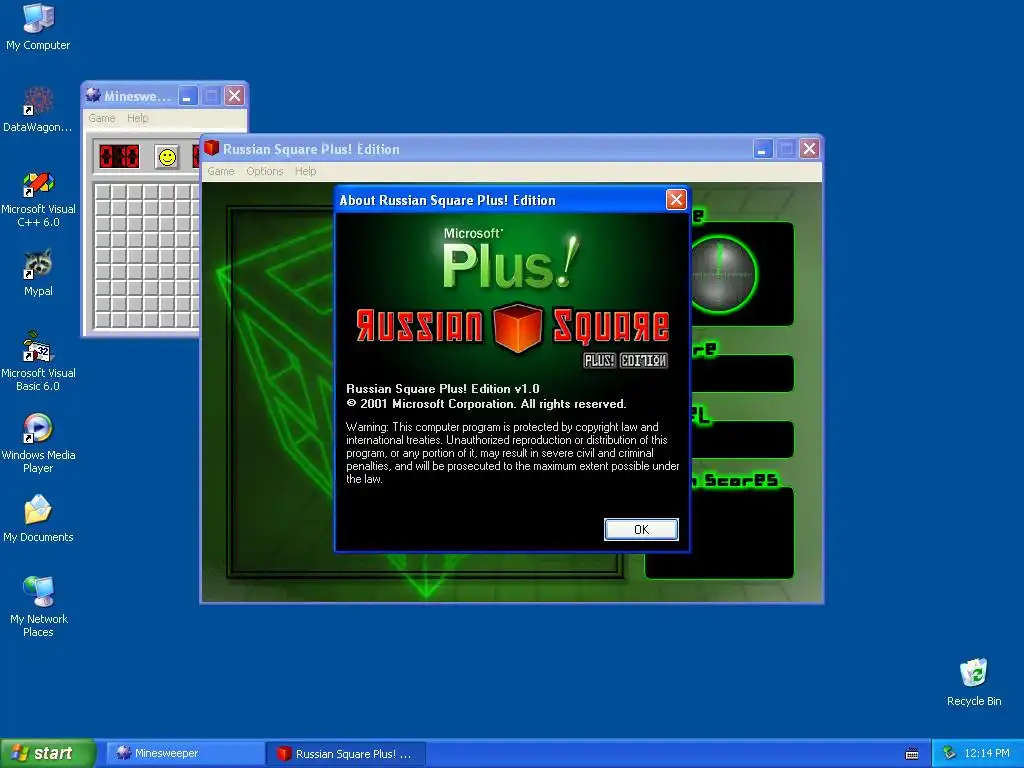Image resolution: width=1024 pixels, height=768 pixels.
Task: Click the round timer dial in Russian Square
Action: click(722, 274)
